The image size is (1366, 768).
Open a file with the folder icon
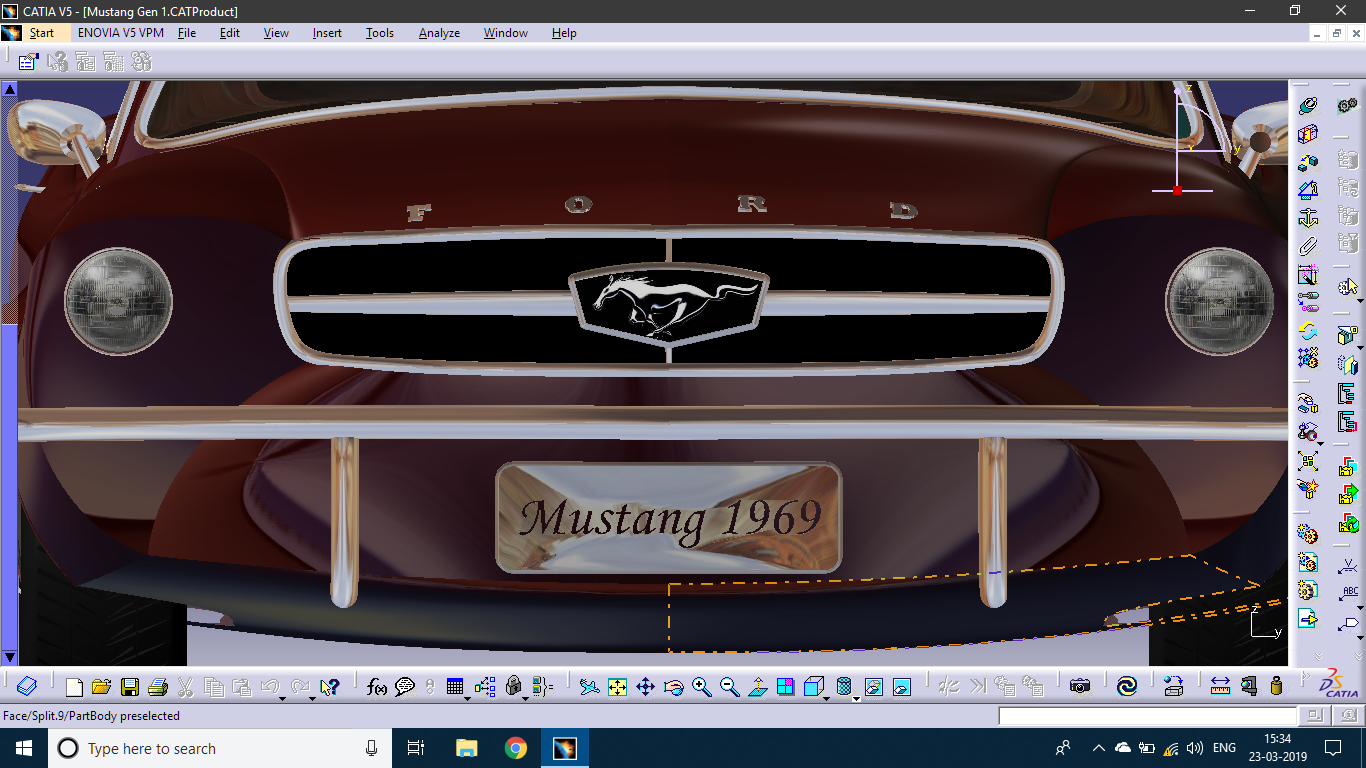[x=101, y=687]
